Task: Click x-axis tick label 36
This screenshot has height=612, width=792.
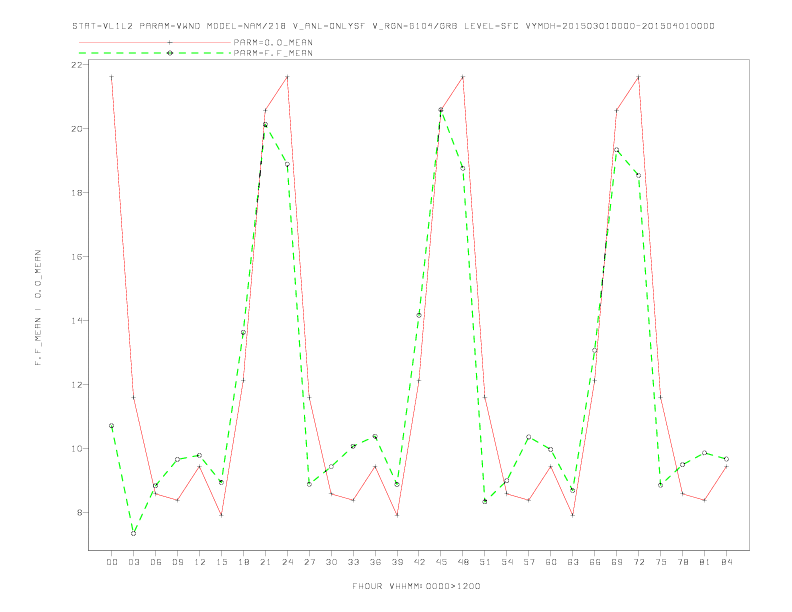Action: click(x=375, y=562)
